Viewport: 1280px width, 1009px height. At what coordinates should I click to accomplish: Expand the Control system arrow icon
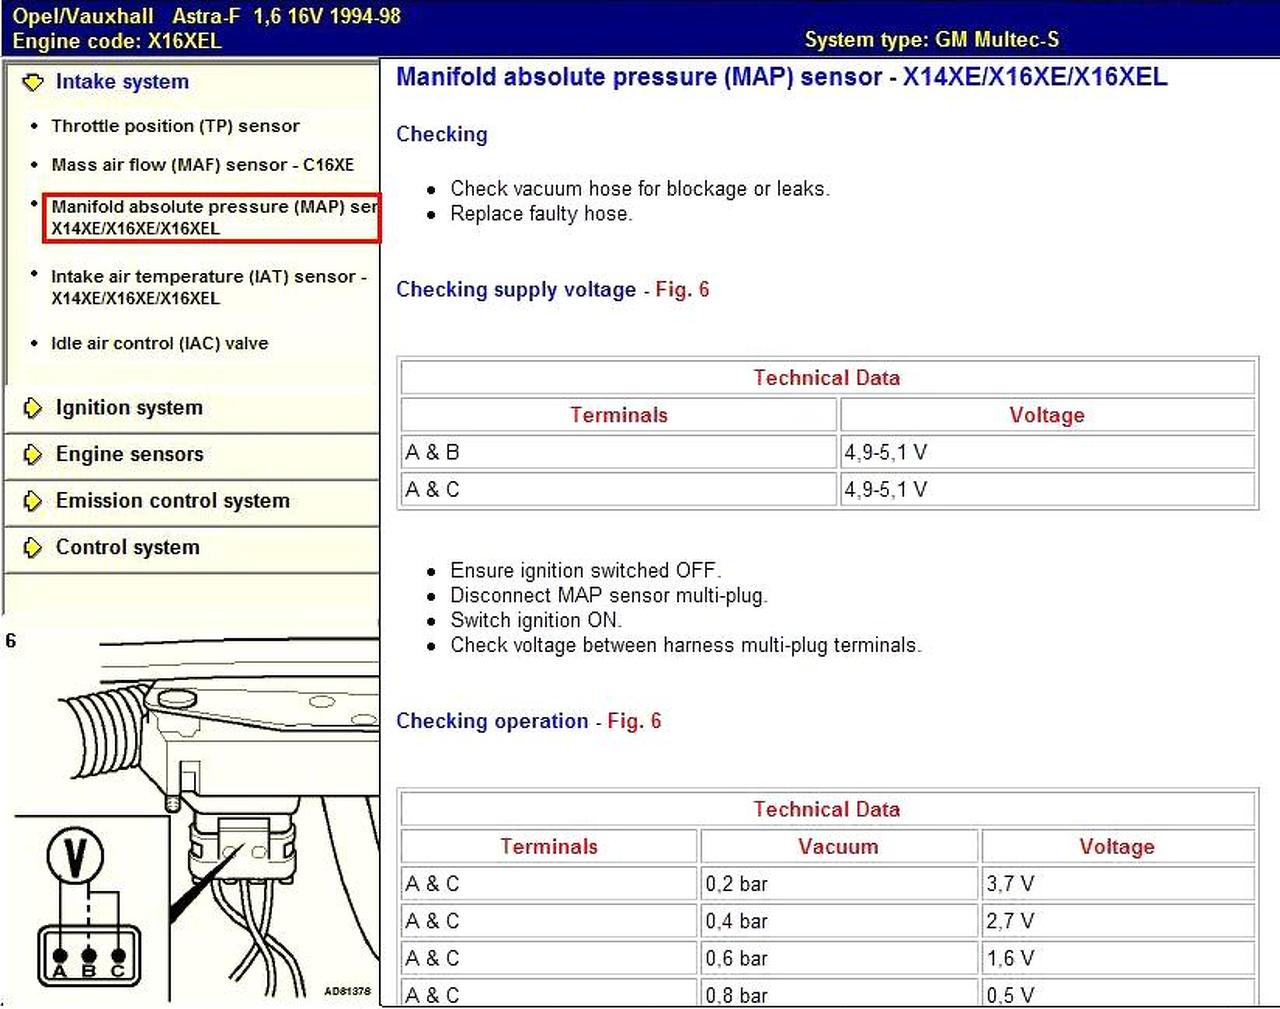click(33, 548)
